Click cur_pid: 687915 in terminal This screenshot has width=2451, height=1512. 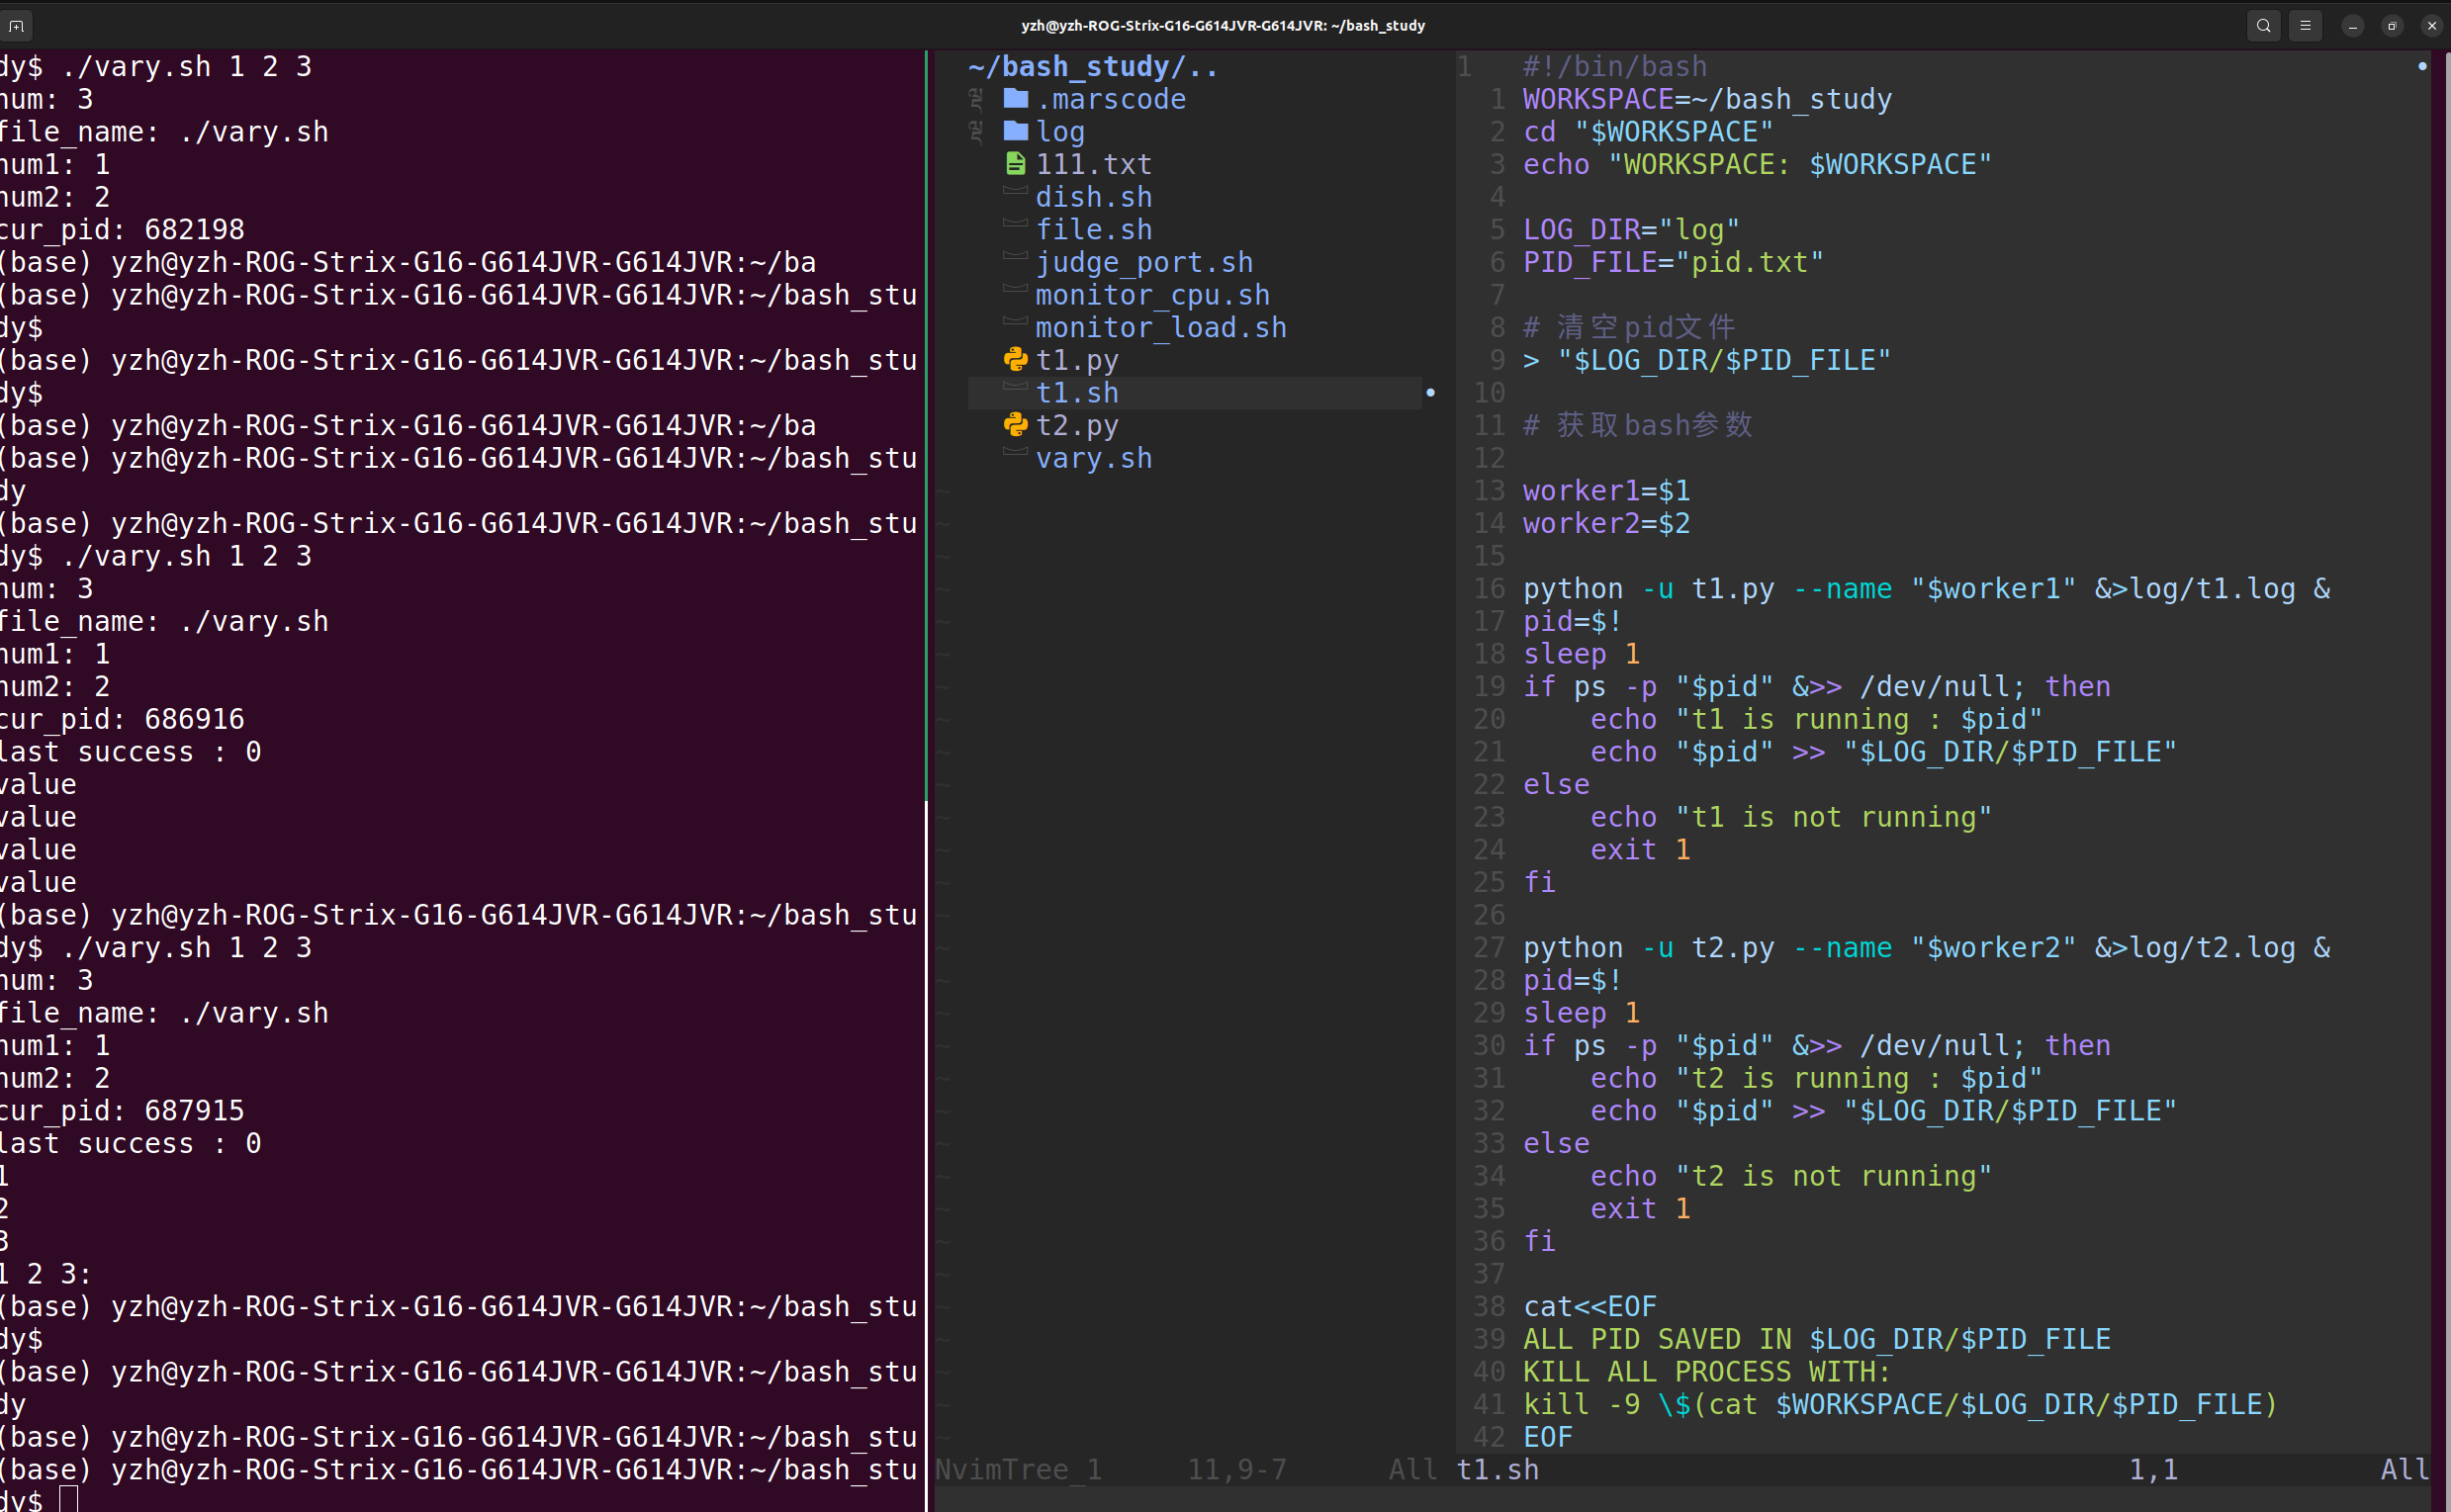(122, 1111)
